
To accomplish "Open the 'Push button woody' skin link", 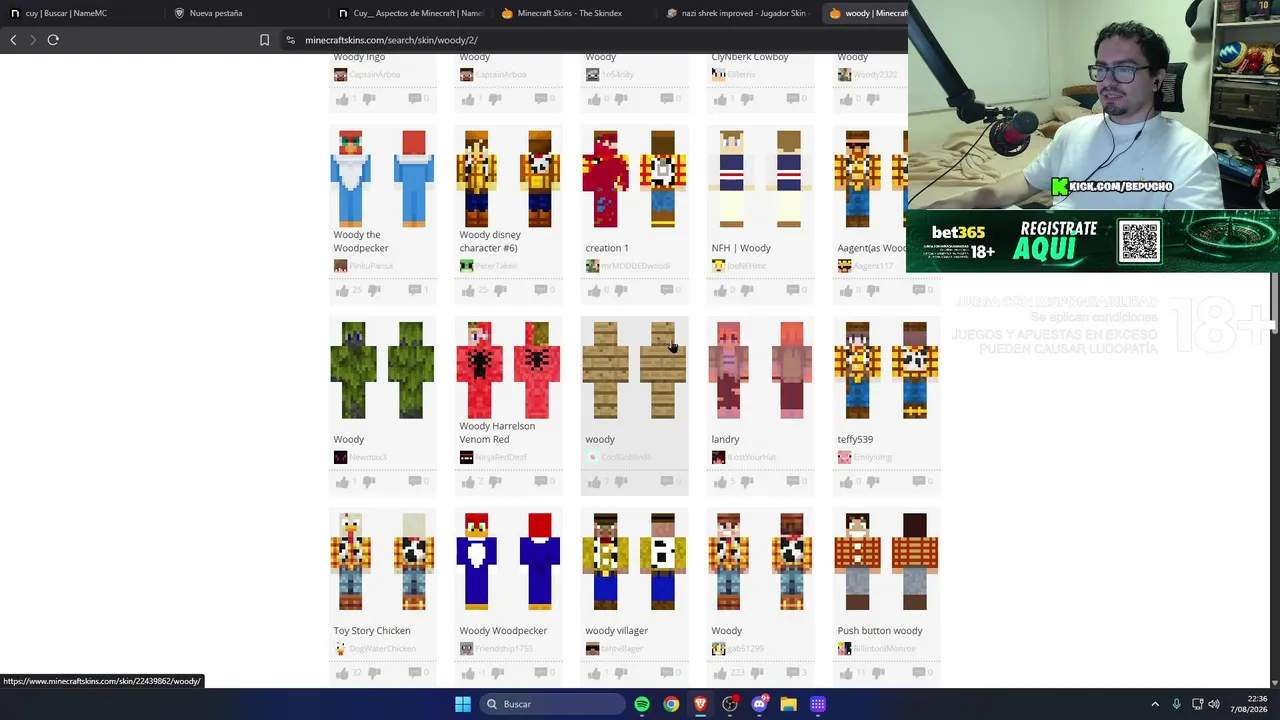I will pos(880,631).
